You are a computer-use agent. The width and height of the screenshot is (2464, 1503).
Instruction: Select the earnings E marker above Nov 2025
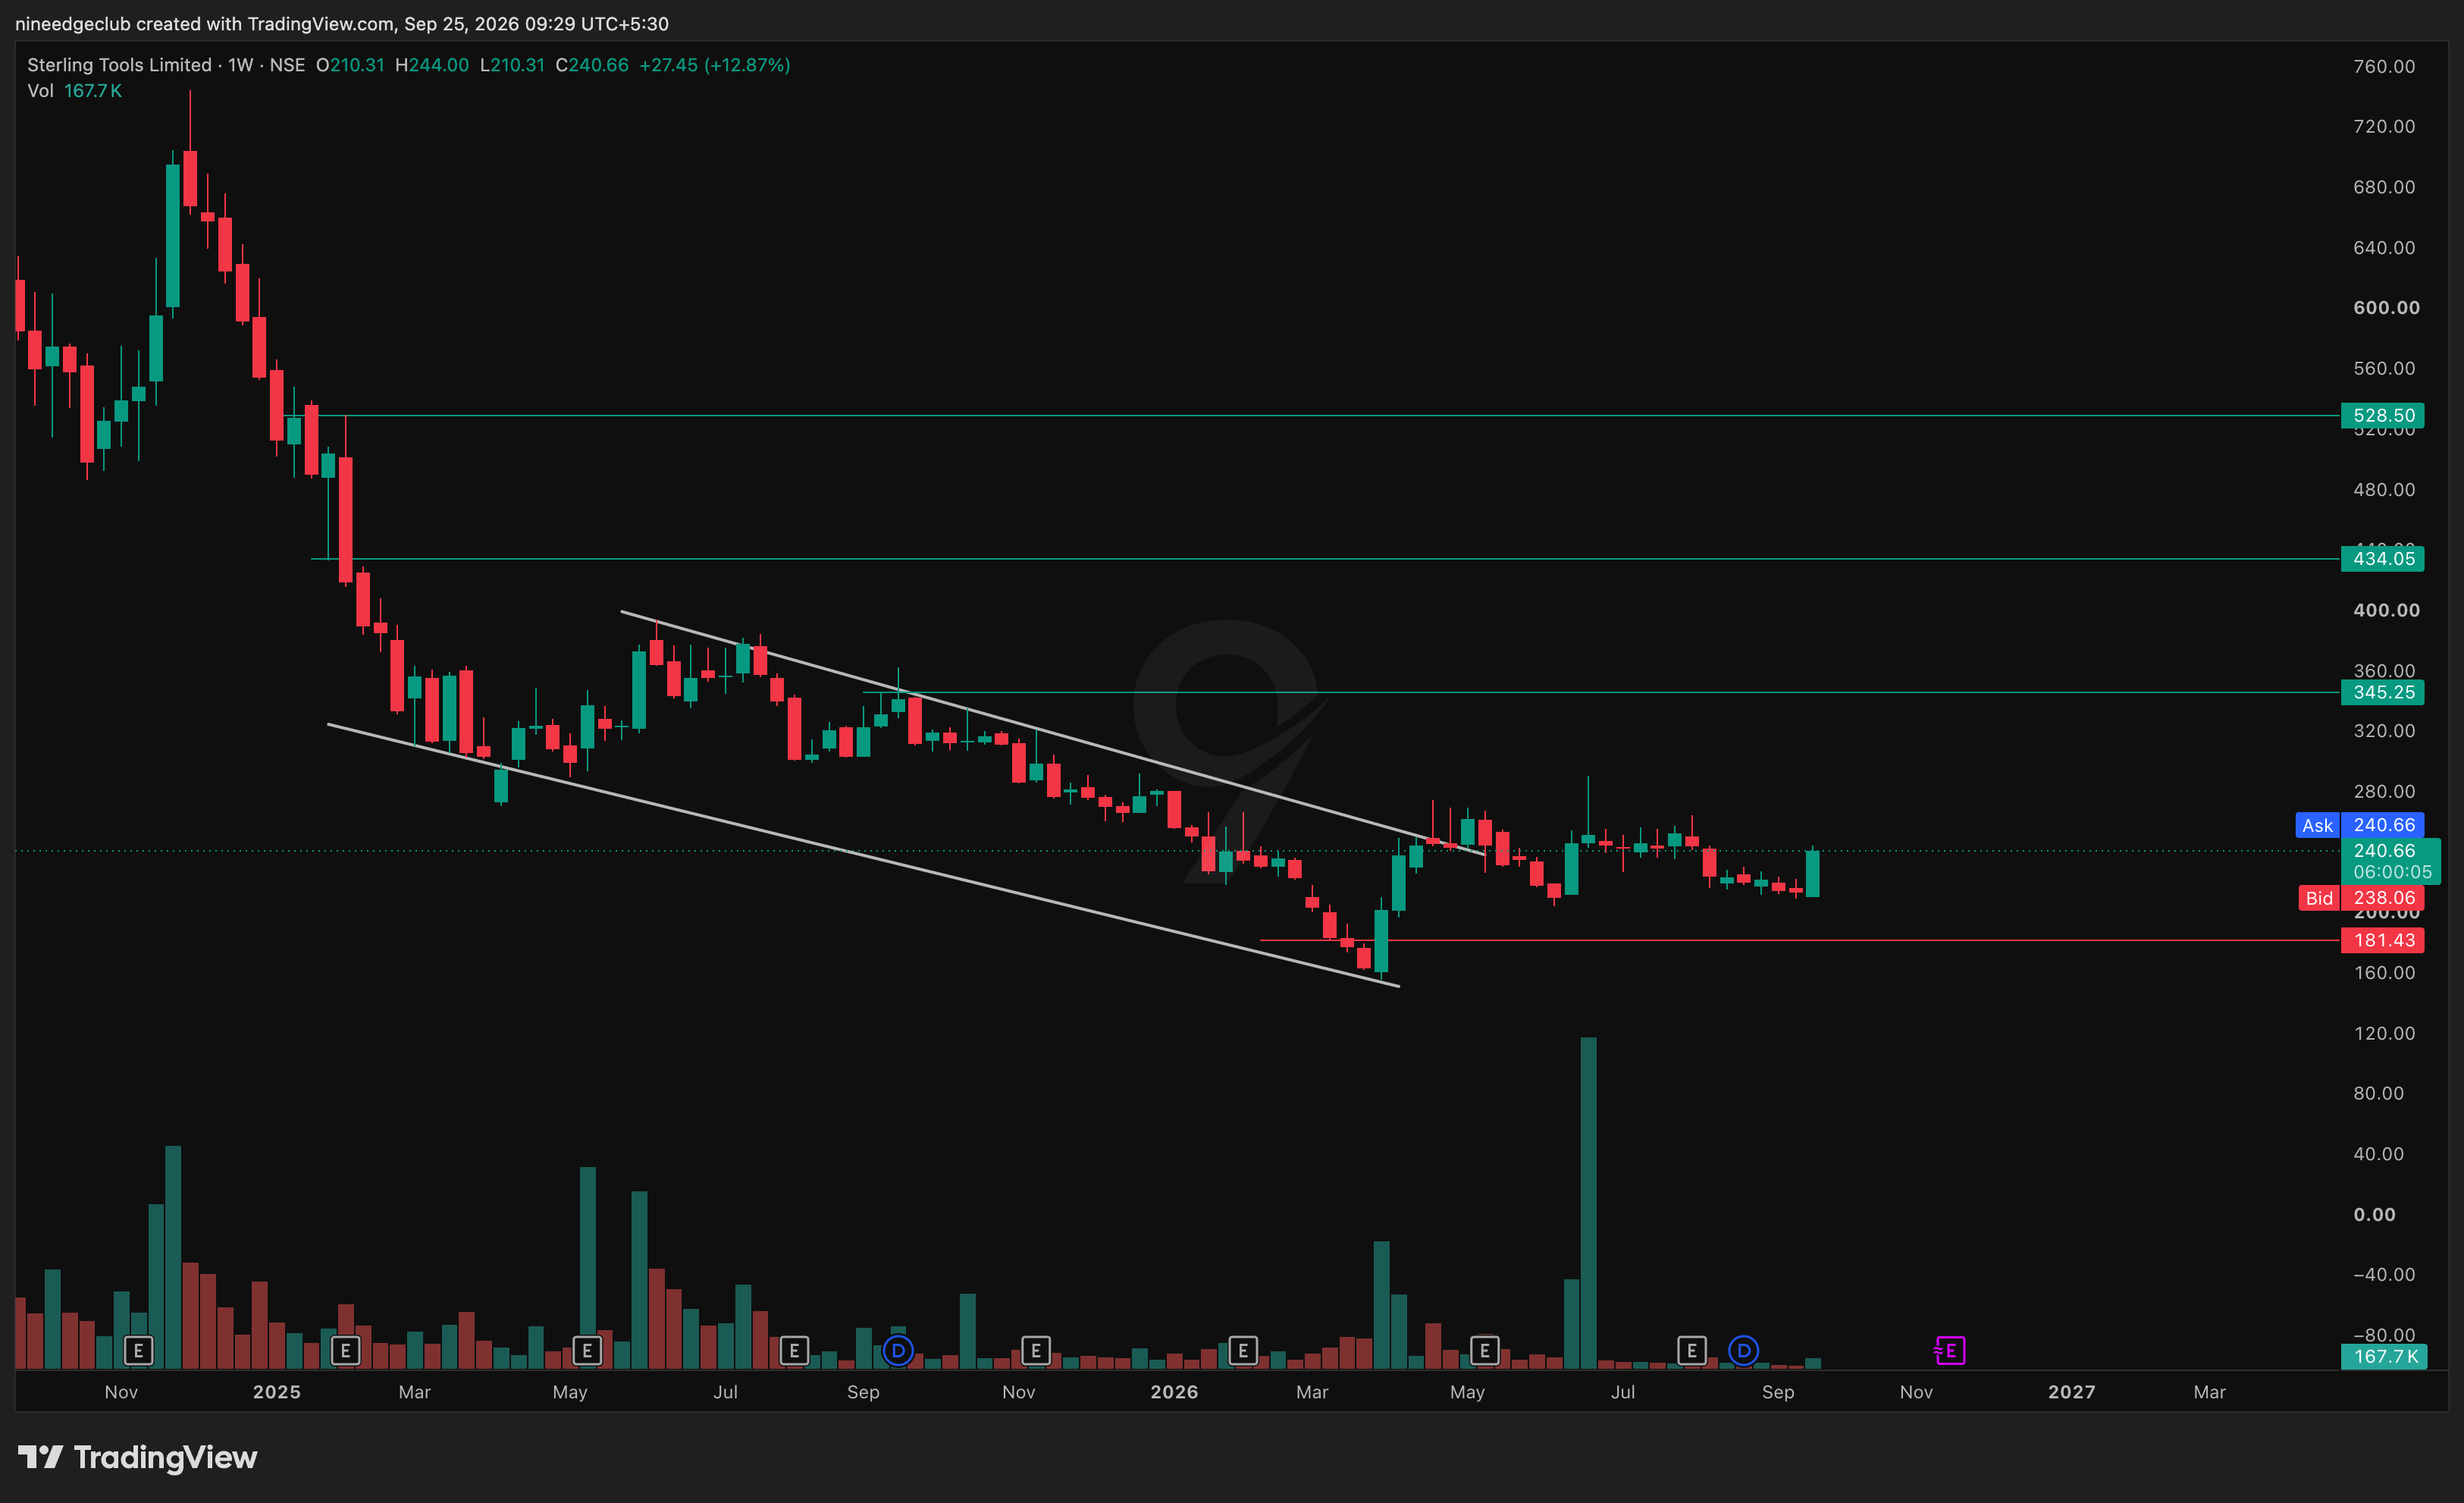coord(1036,1351)
